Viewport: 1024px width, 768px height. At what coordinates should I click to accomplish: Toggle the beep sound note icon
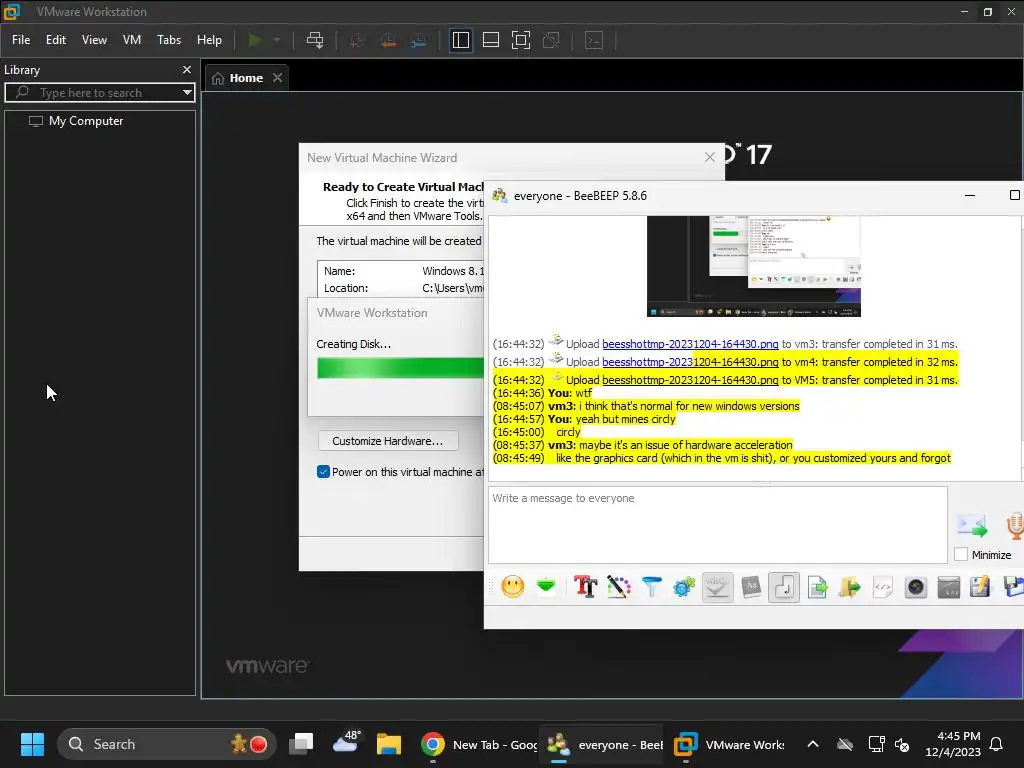(784, 586)
